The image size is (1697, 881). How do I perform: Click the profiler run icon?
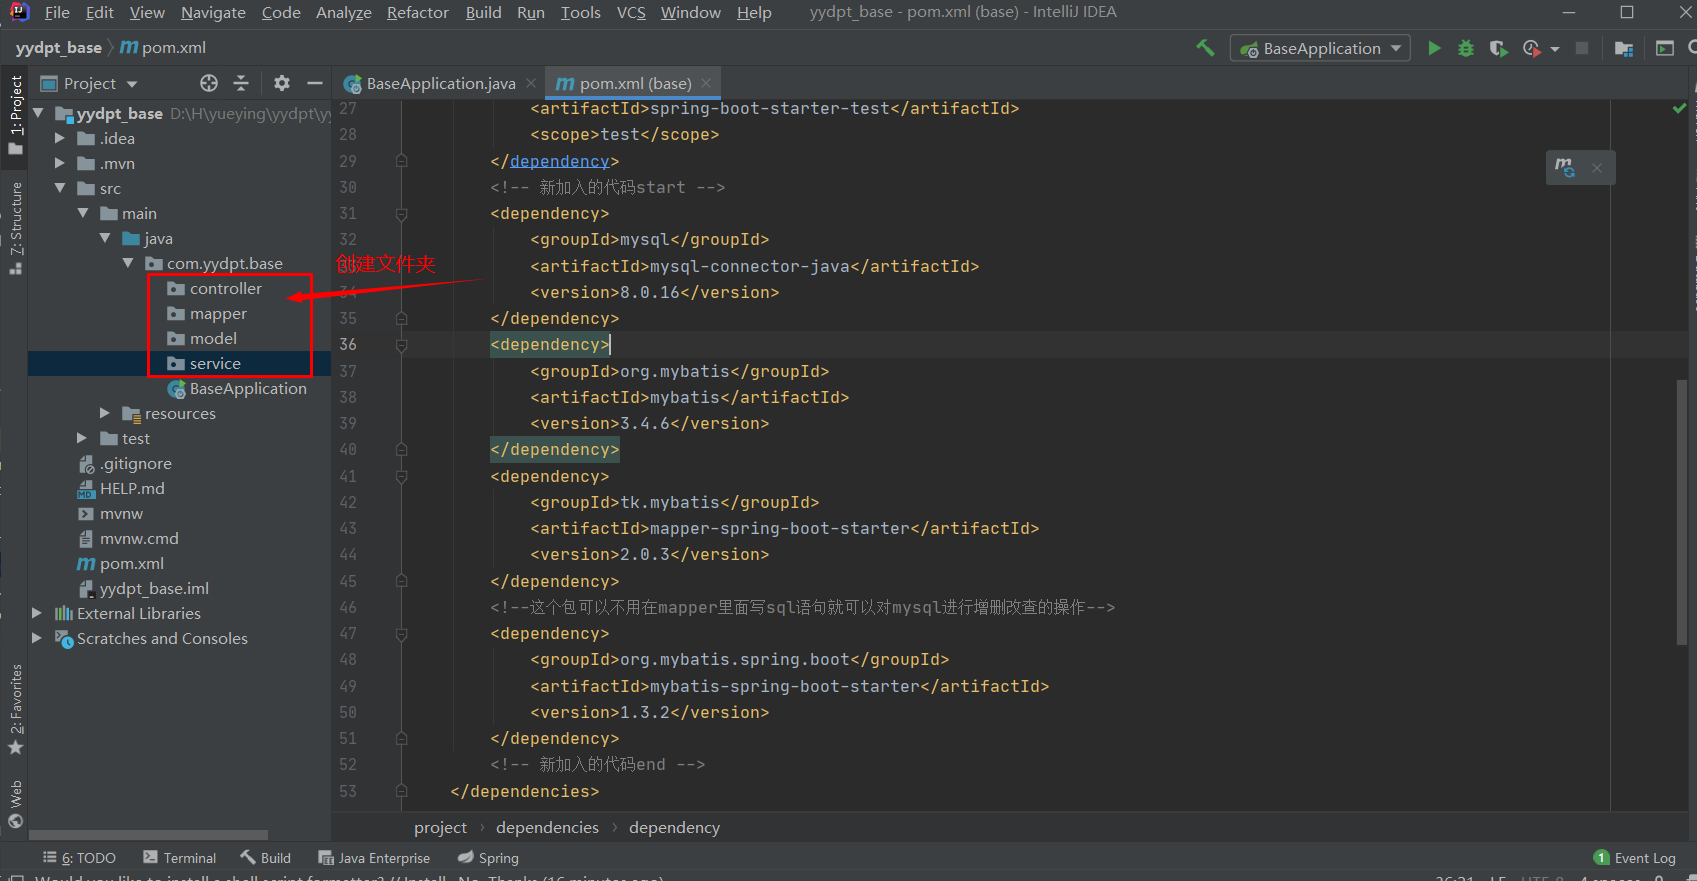point(1532,48)
